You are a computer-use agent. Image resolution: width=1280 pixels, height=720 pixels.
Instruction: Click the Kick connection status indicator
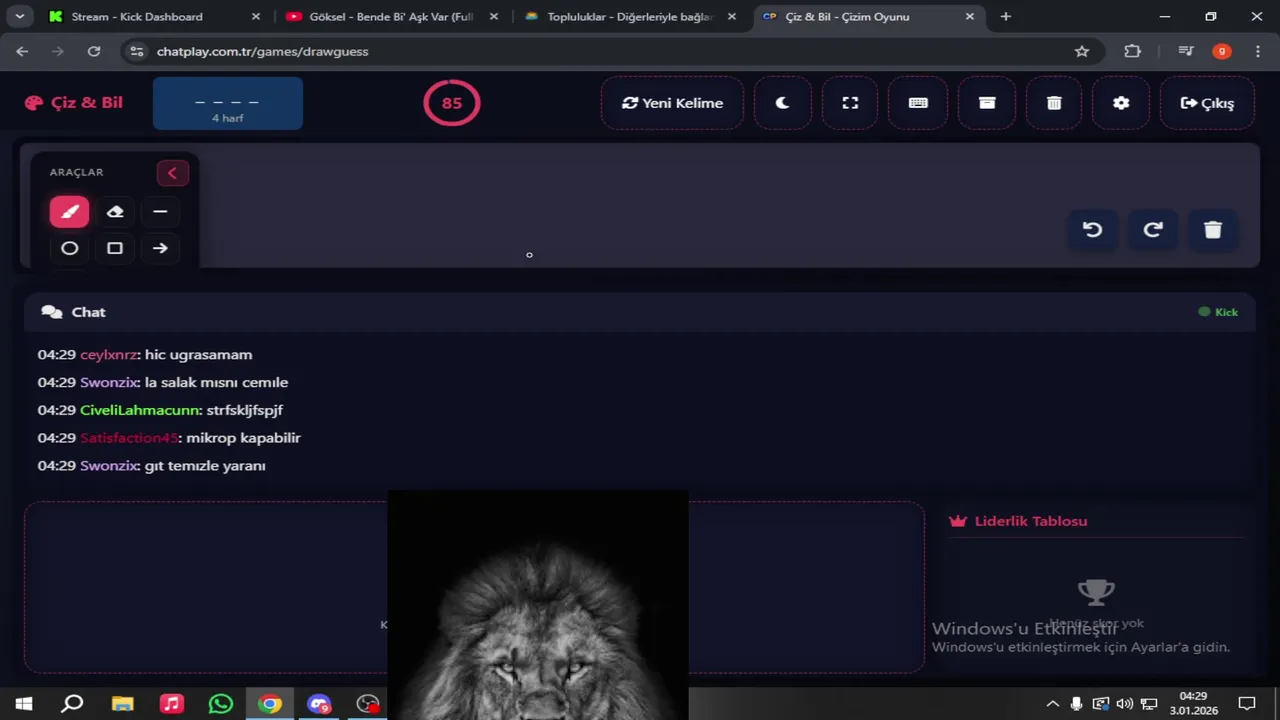1218,312
